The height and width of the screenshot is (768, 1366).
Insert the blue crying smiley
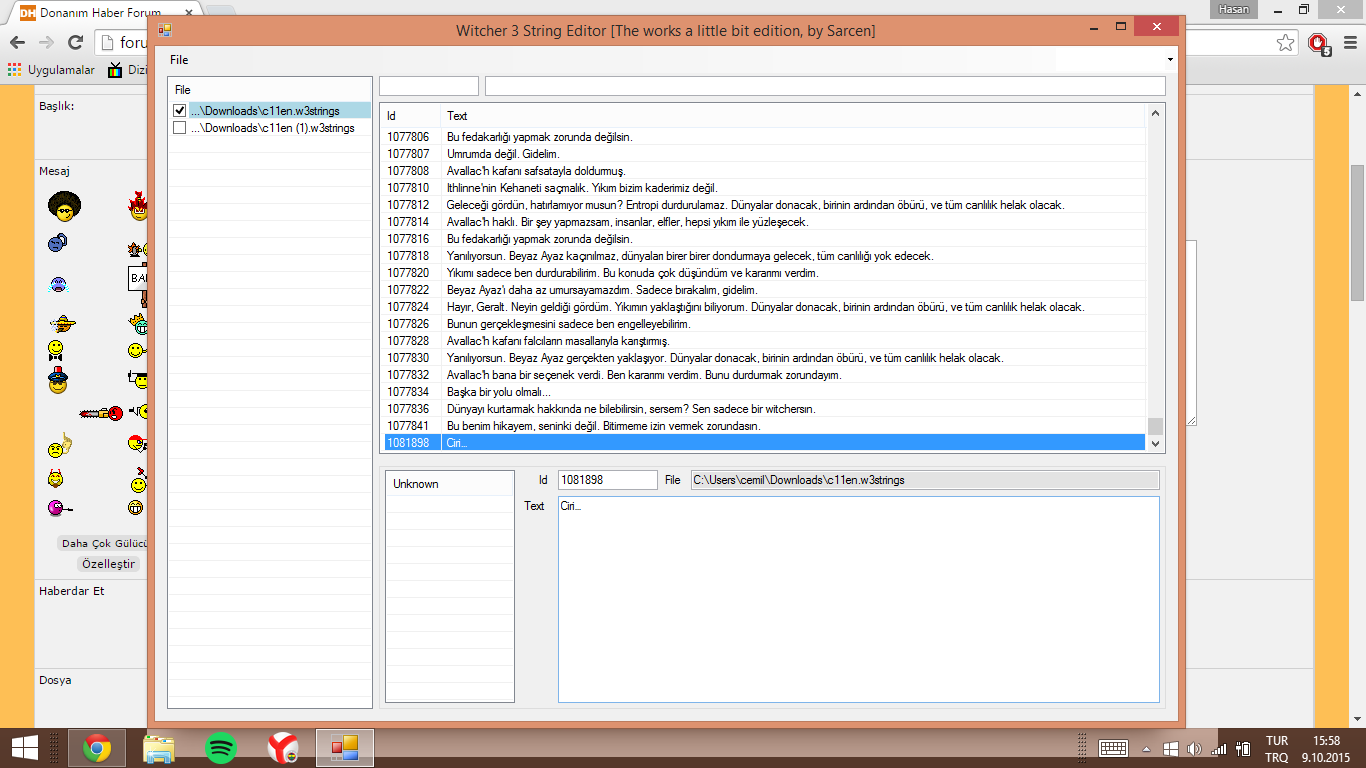tap(58, 284)
